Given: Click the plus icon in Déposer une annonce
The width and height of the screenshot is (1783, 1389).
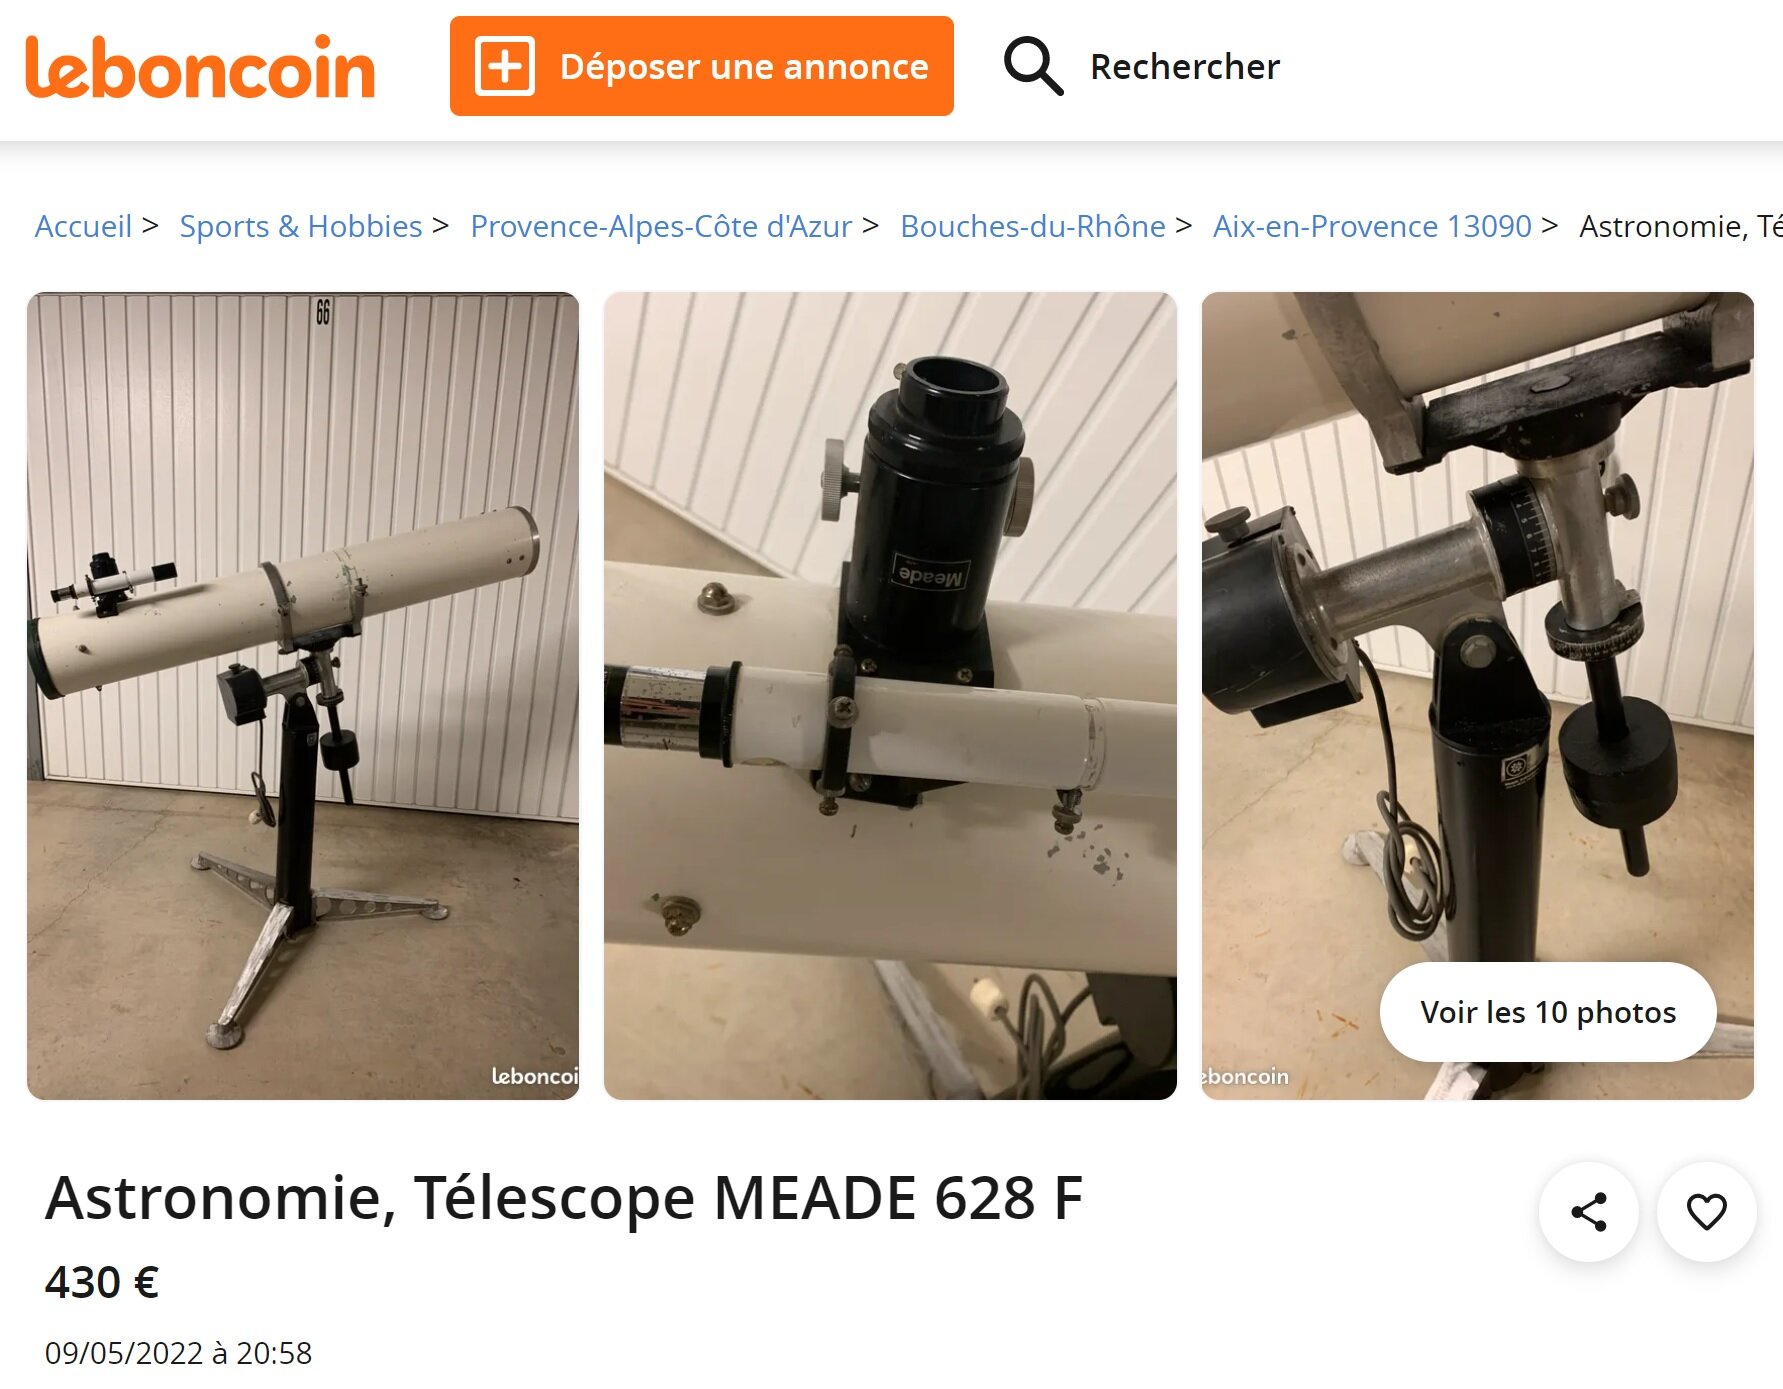Looking at the screenshot, I should point(504,66).
